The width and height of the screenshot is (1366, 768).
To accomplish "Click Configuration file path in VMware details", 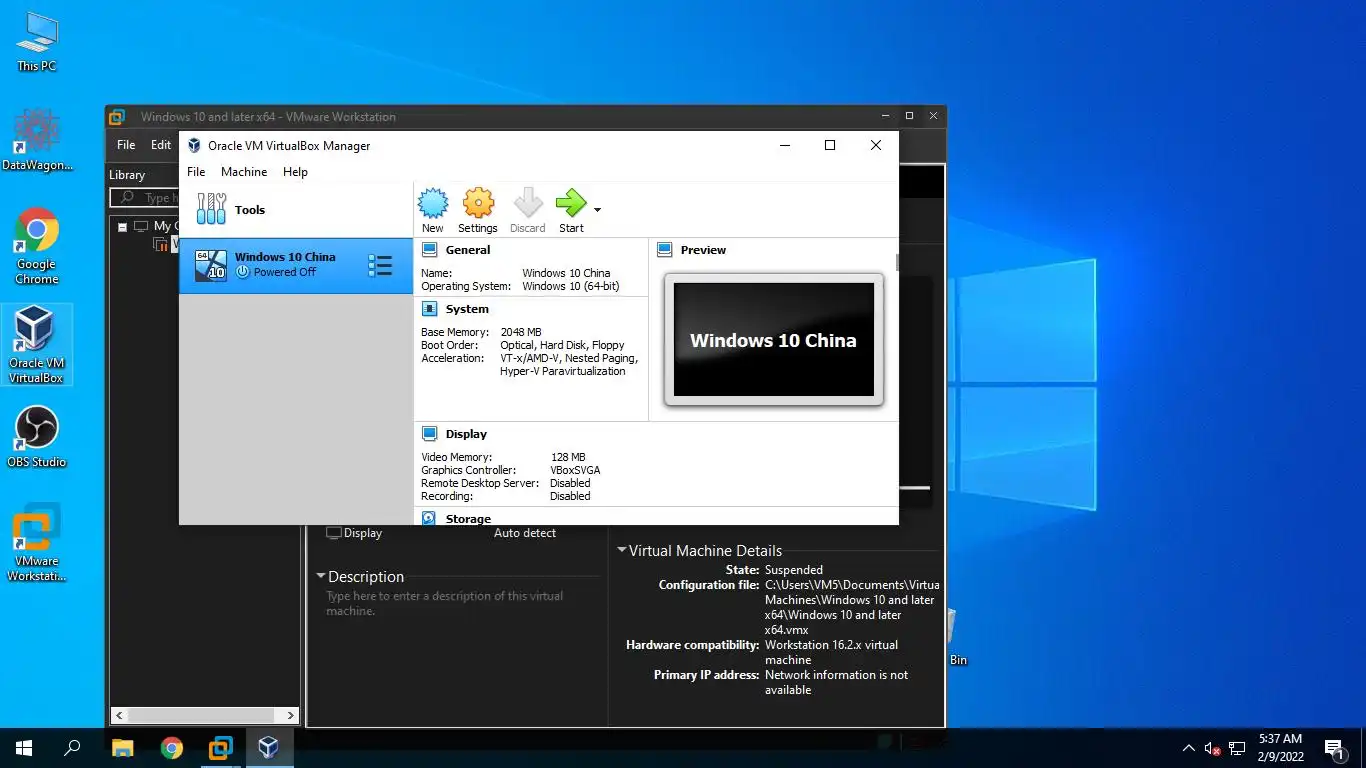I will pos(850,607).
